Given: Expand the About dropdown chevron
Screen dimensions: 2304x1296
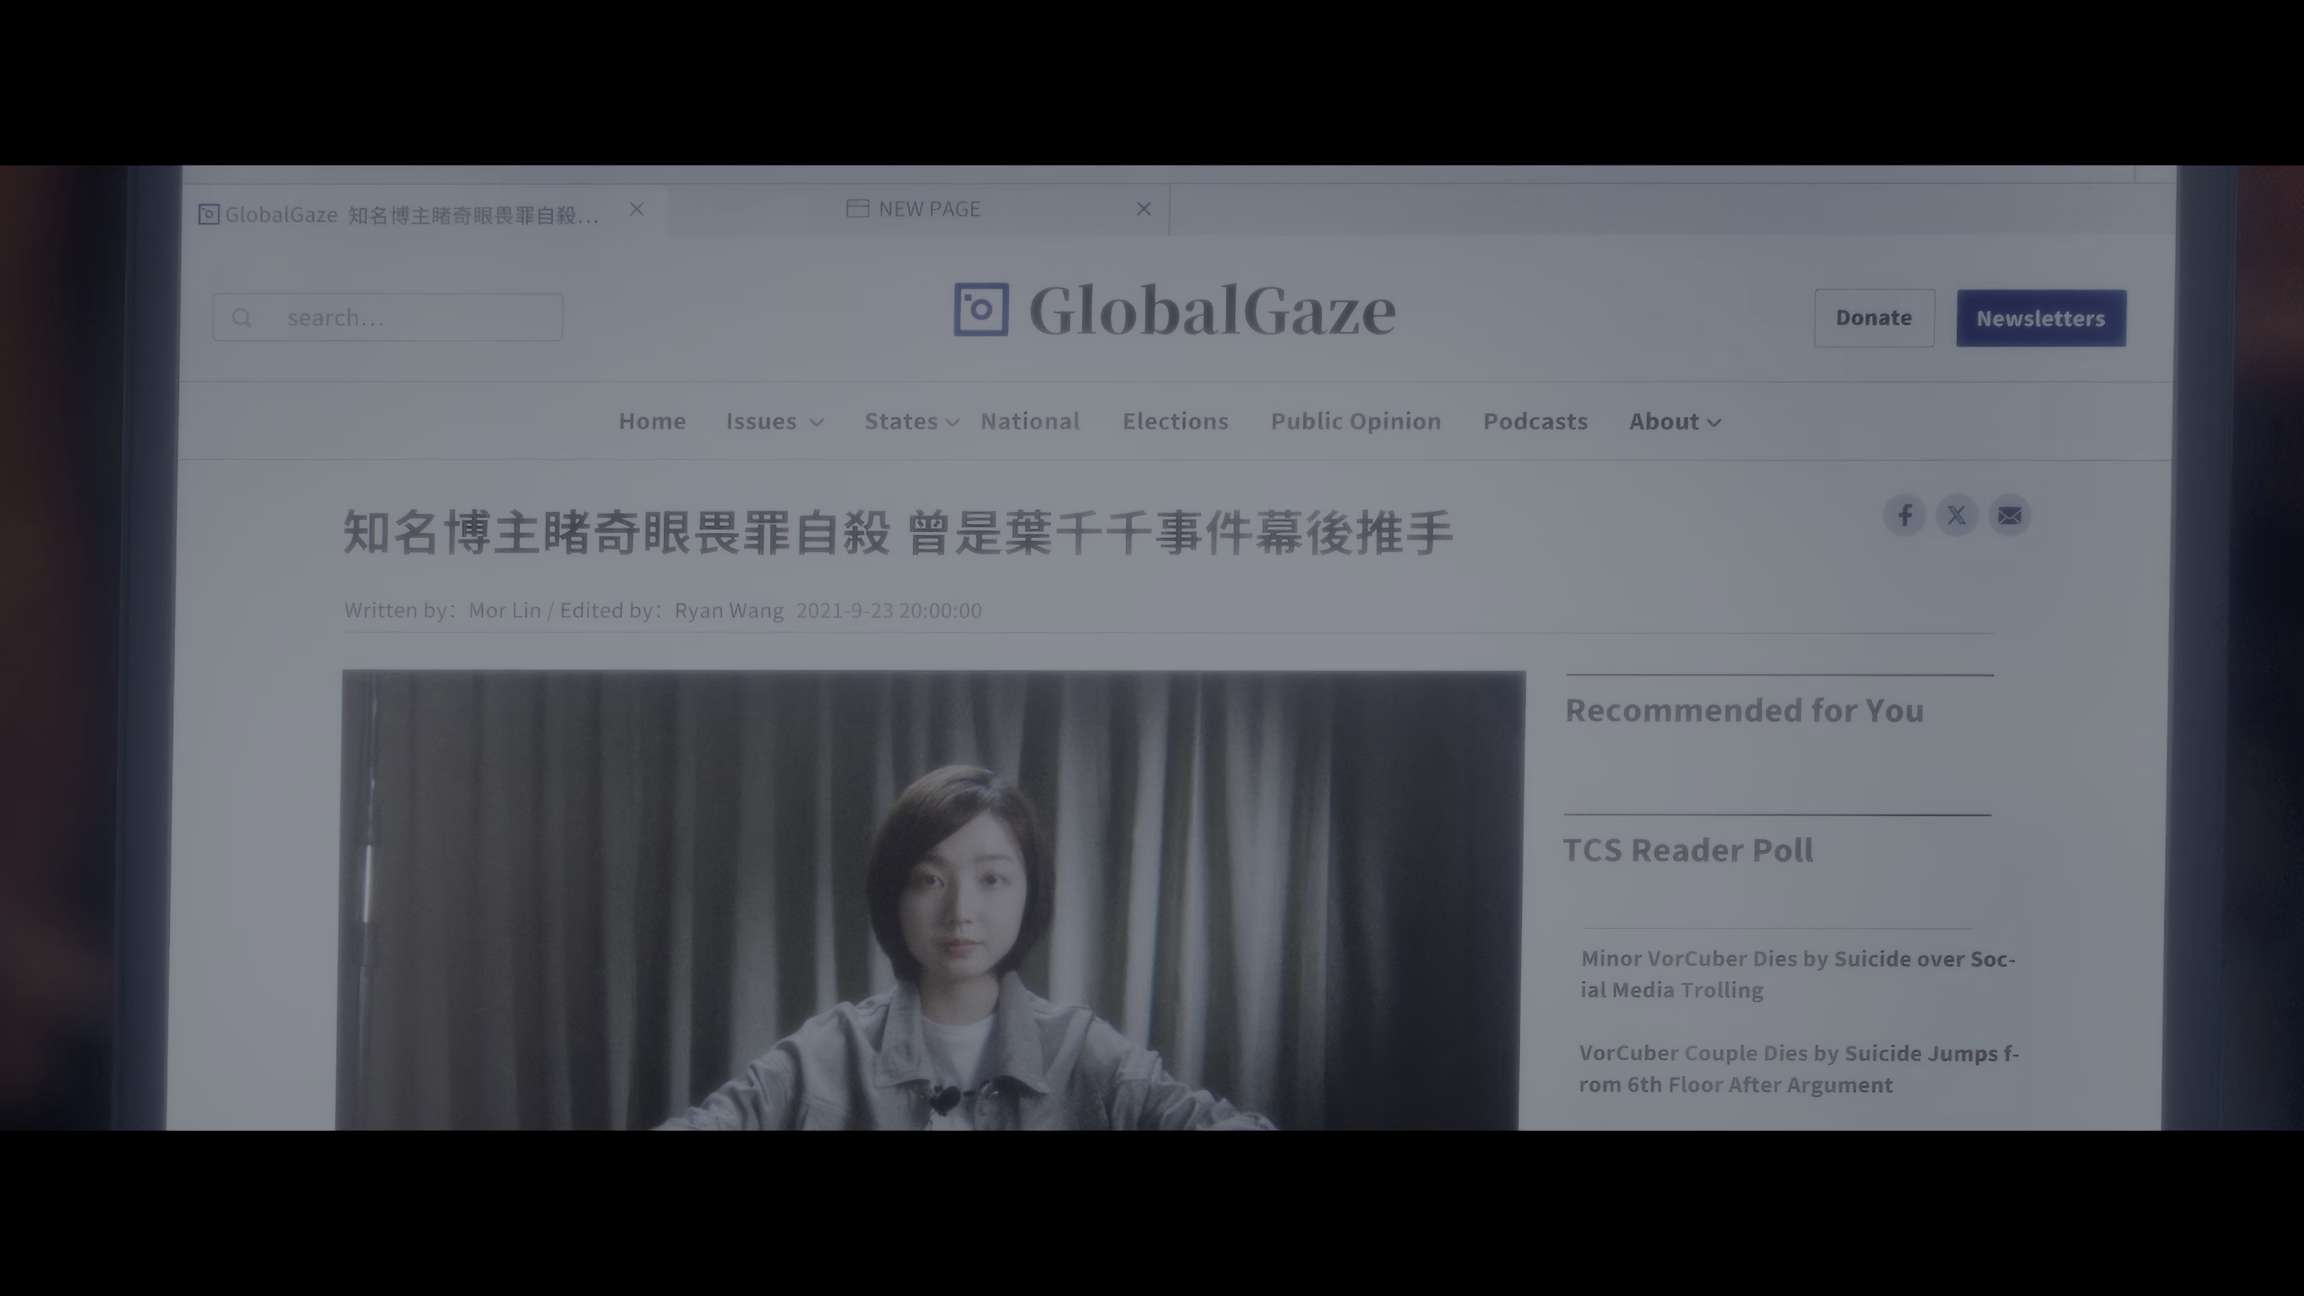Looking at the screenshot, I should (x=1713, y=423).
